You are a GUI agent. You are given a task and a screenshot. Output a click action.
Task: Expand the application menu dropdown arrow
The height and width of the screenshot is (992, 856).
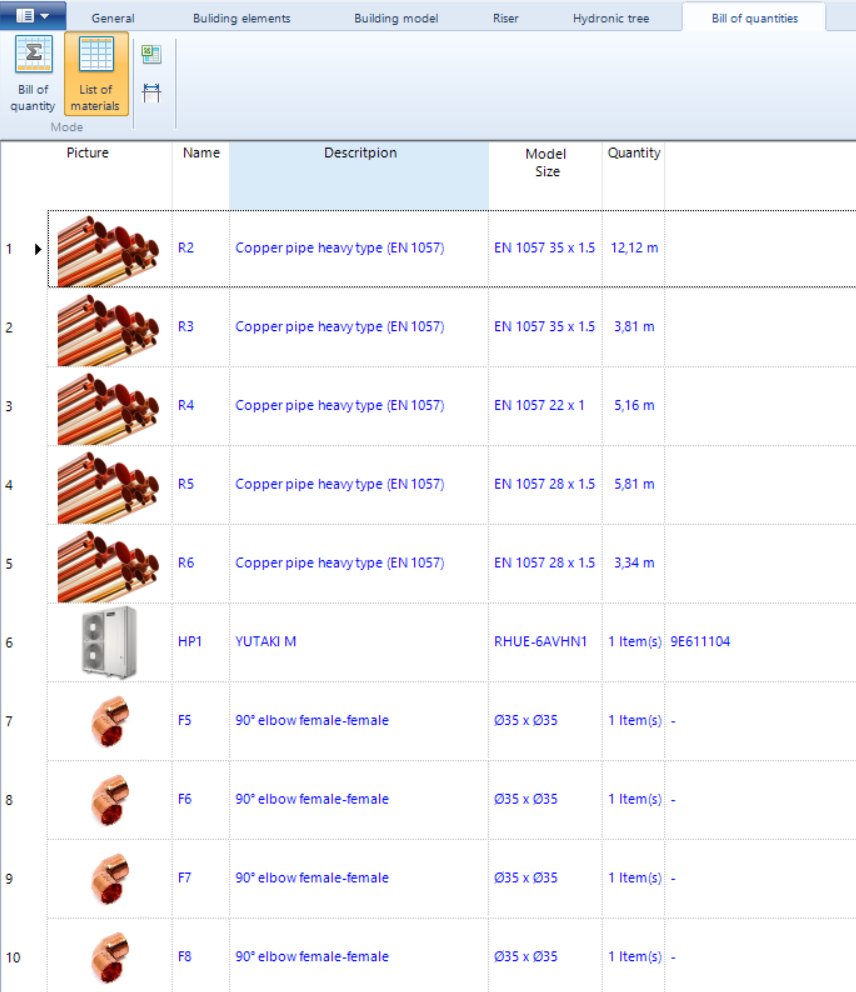pos(45,14)
